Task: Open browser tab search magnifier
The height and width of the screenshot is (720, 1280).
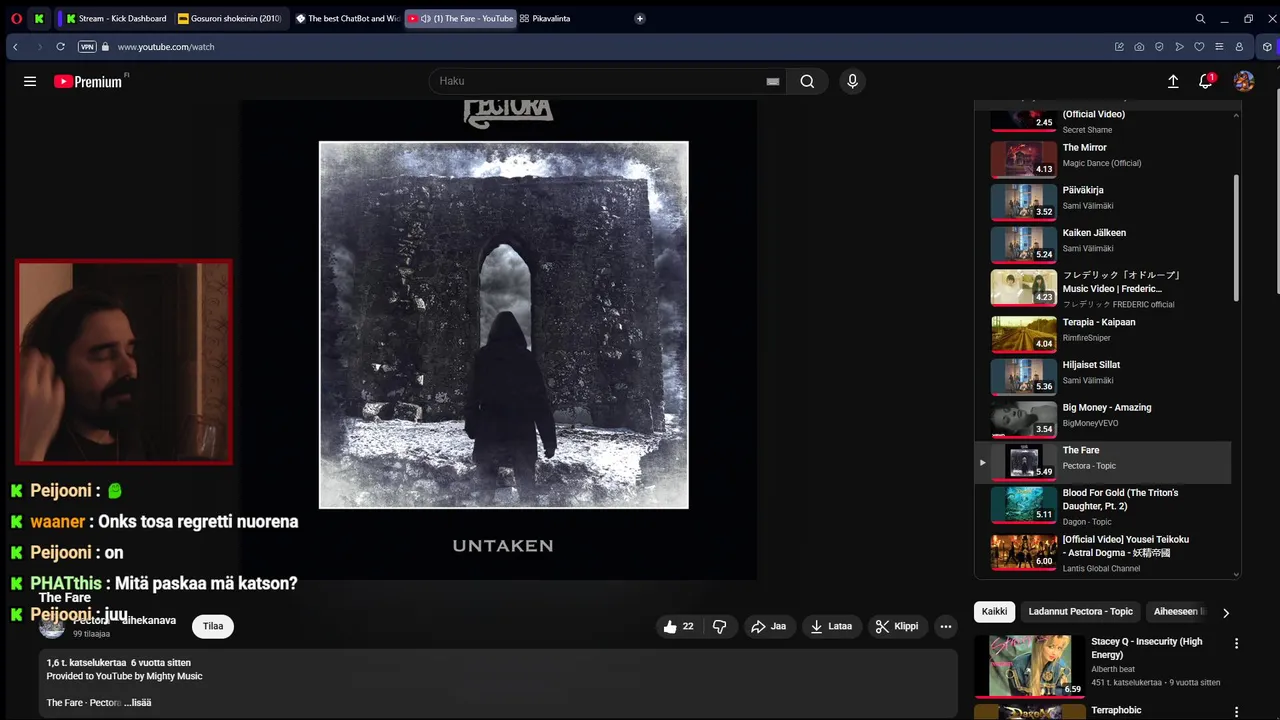Action: [1200, 18]
